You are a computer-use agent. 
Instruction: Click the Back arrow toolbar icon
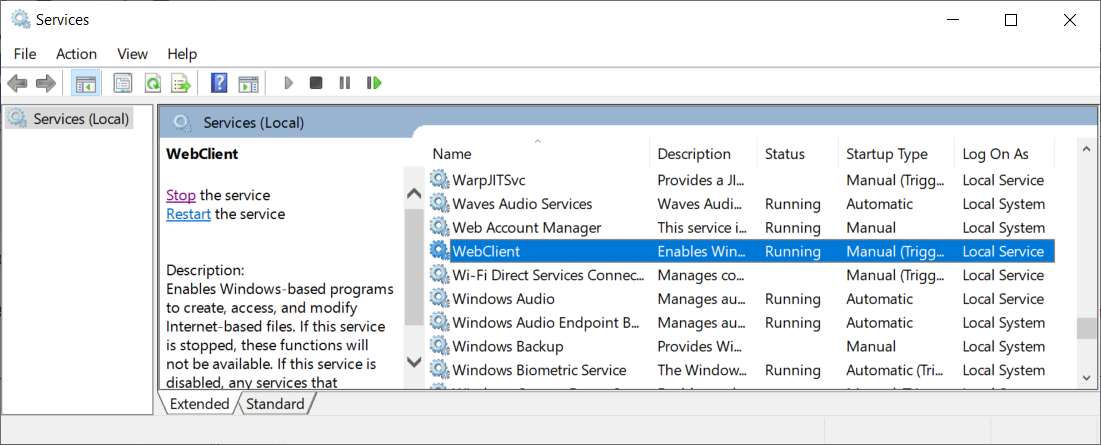click(x=18, y=84)
